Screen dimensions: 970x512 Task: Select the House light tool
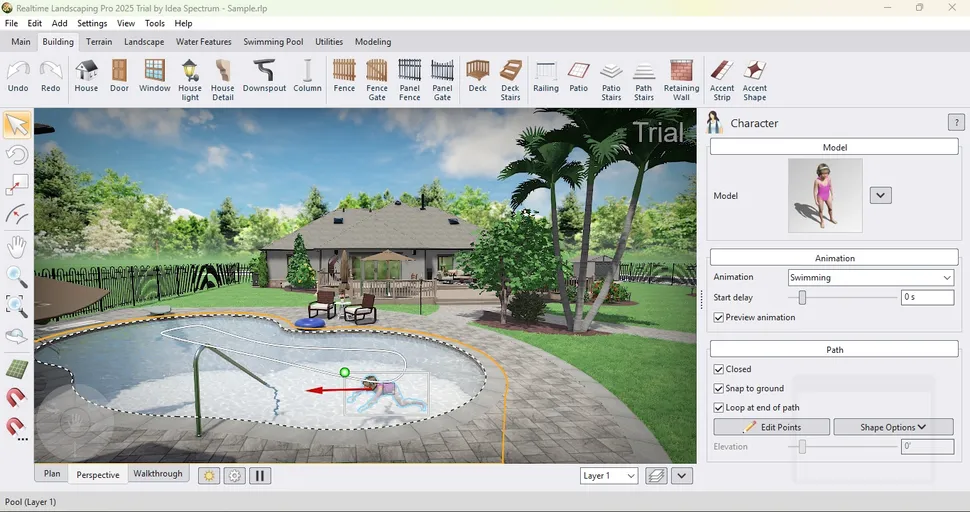(190, 75)
